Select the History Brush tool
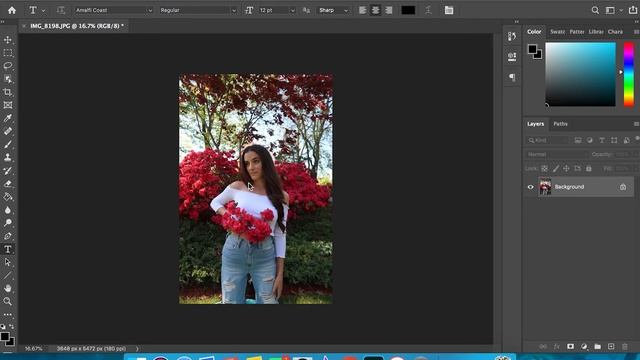This screenshot has height=360, width=640. (x=8, y=171)
